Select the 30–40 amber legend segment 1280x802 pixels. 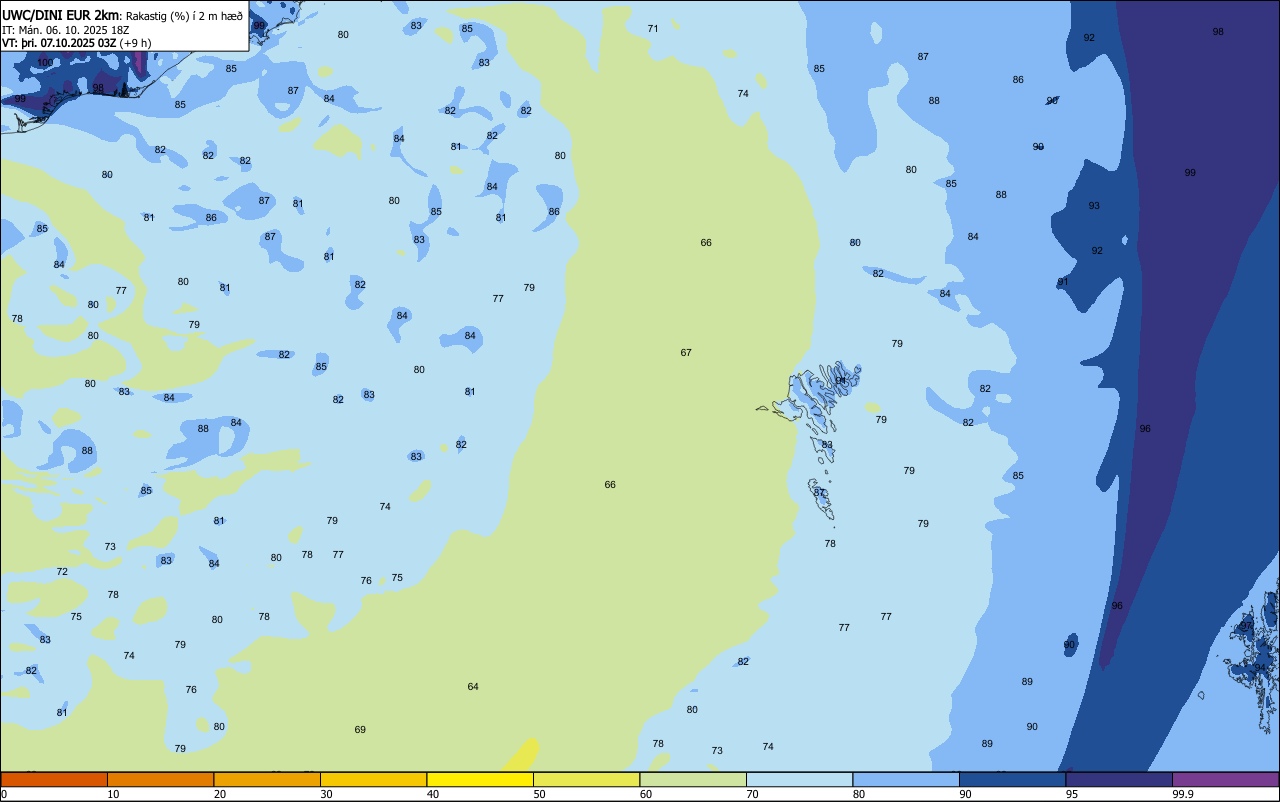[x=373, y=779]
